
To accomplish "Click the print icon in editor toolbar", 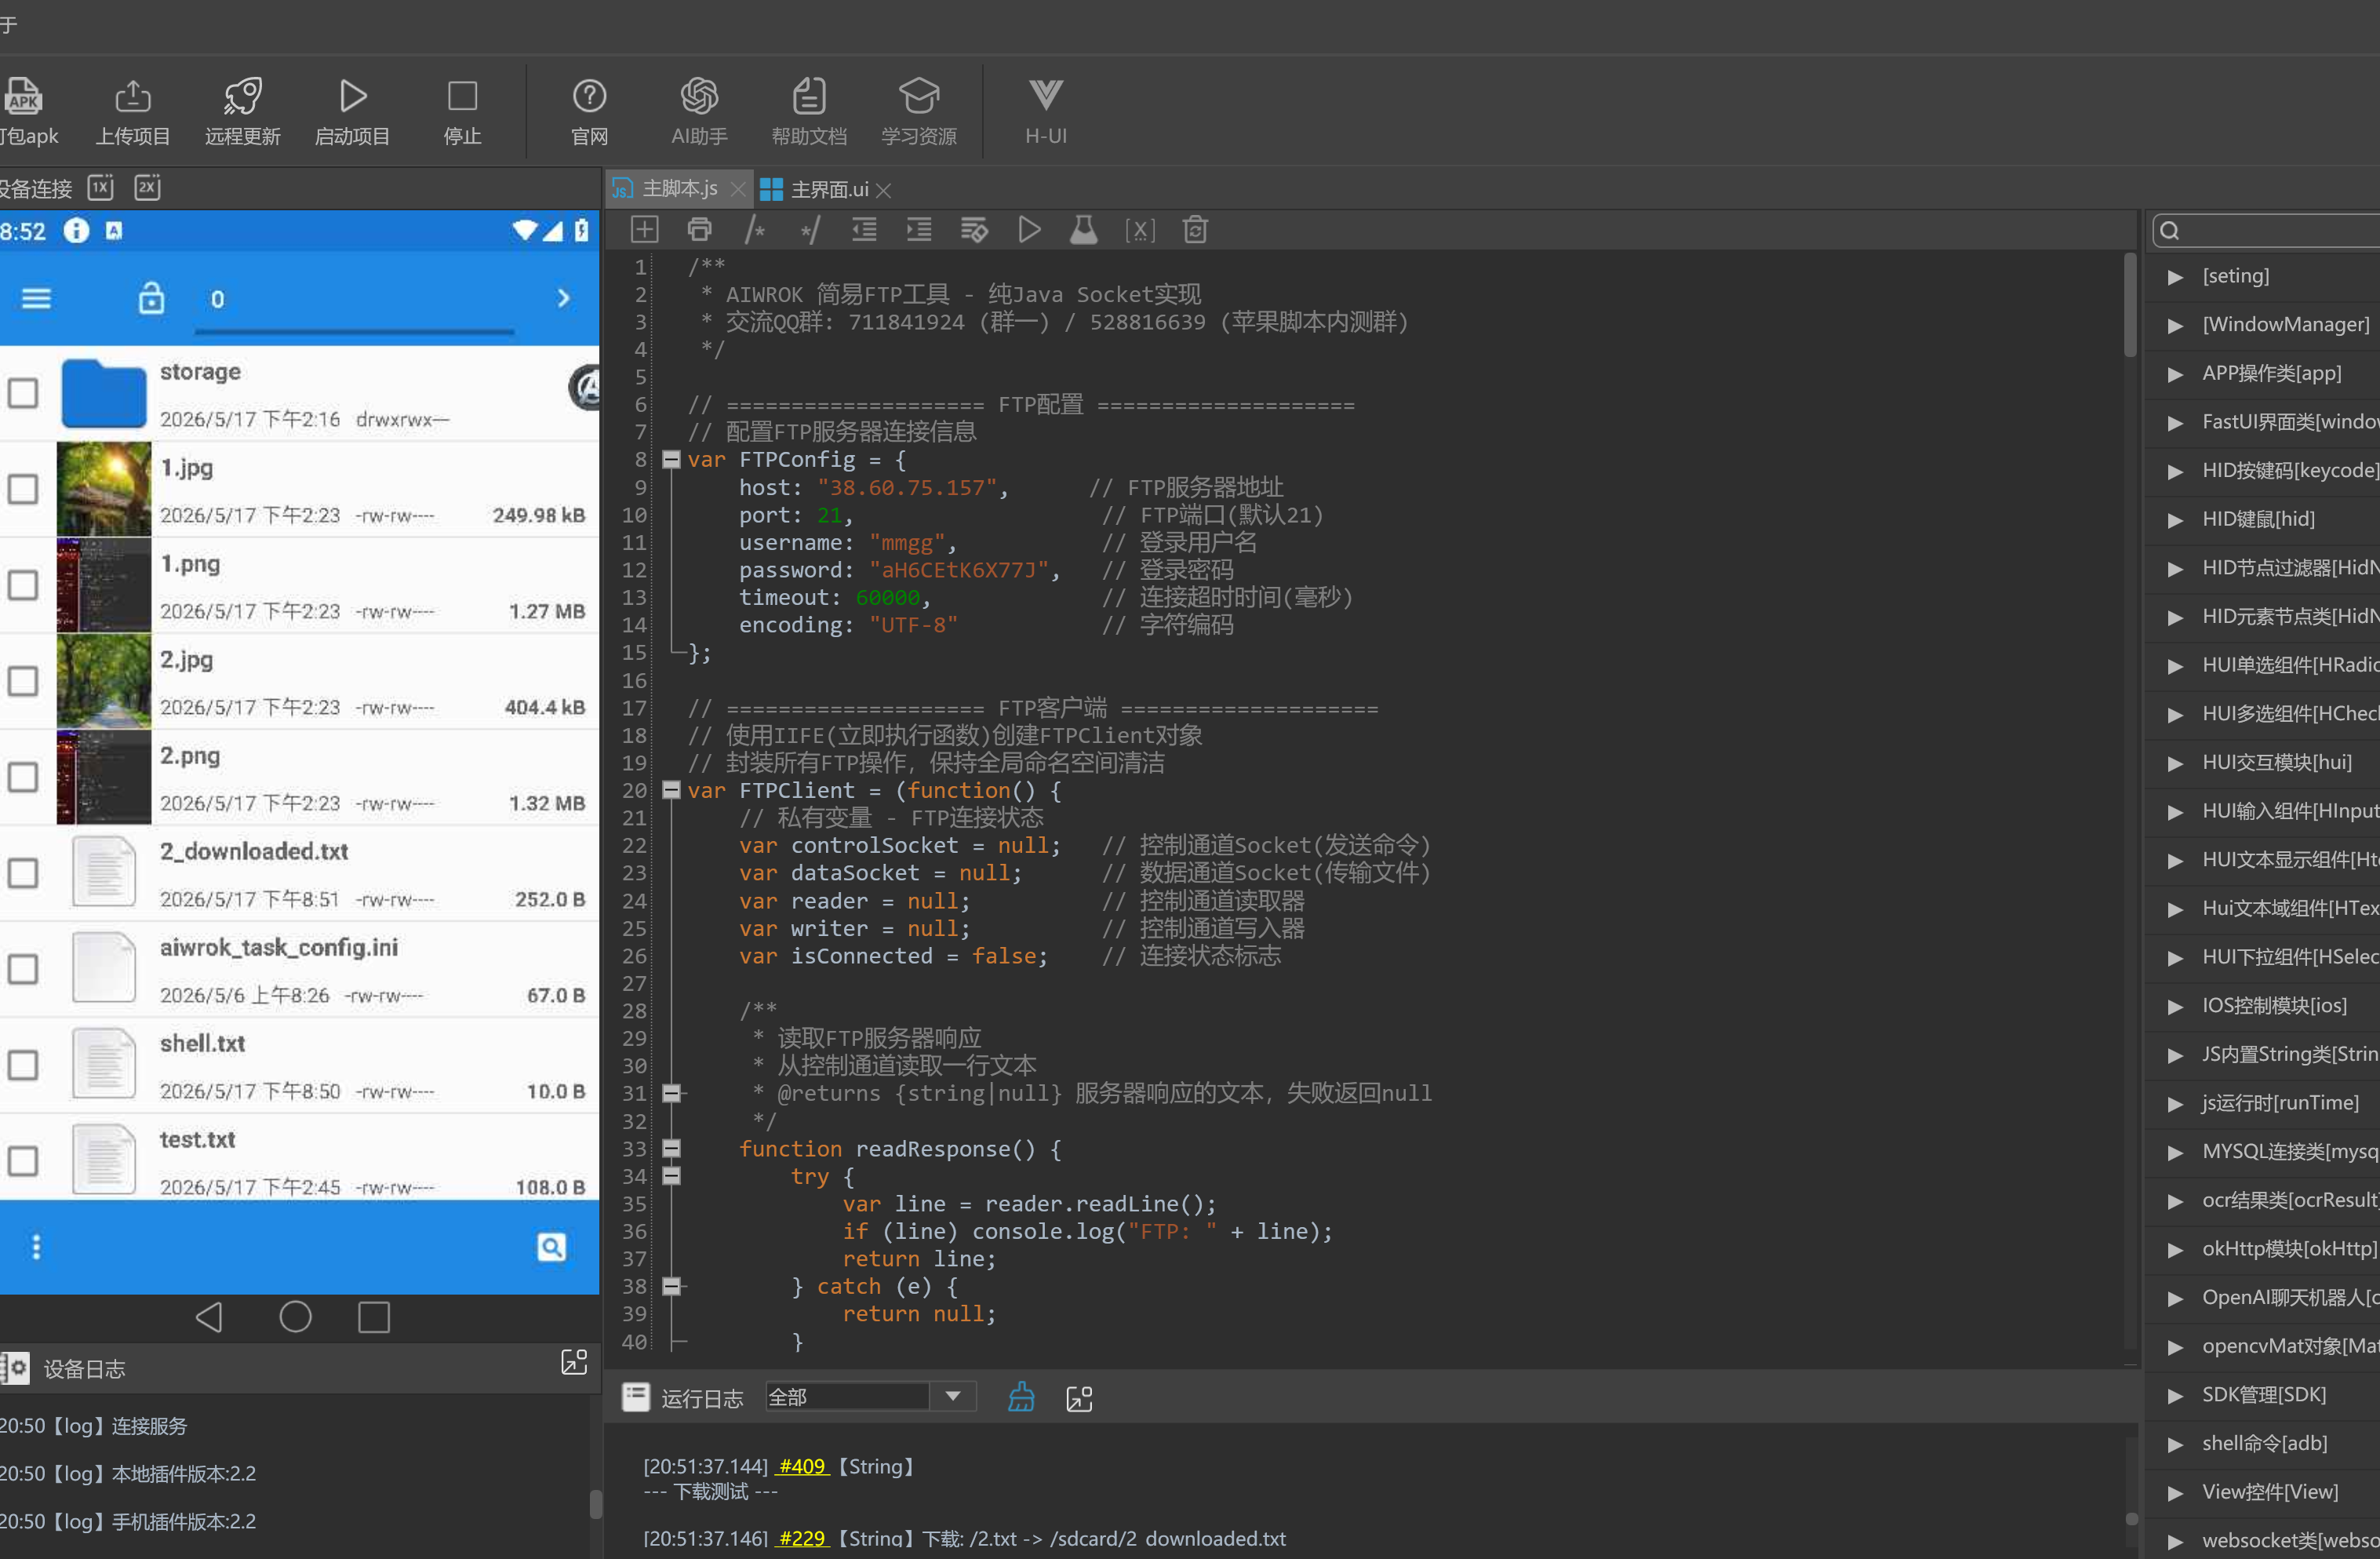I will pyautogui.click(x=700, y=230).
